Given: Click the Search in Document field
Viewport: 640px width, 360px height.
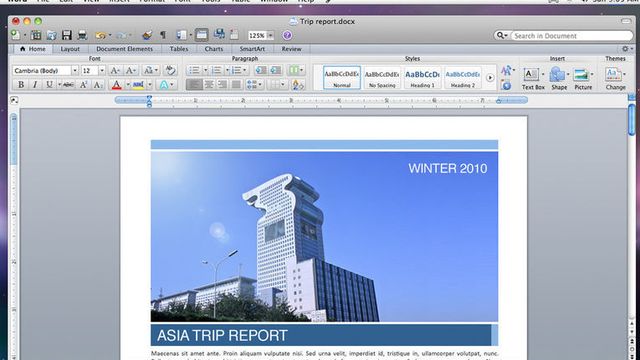Looking at the screenshot, I should (x=571, y=36).
